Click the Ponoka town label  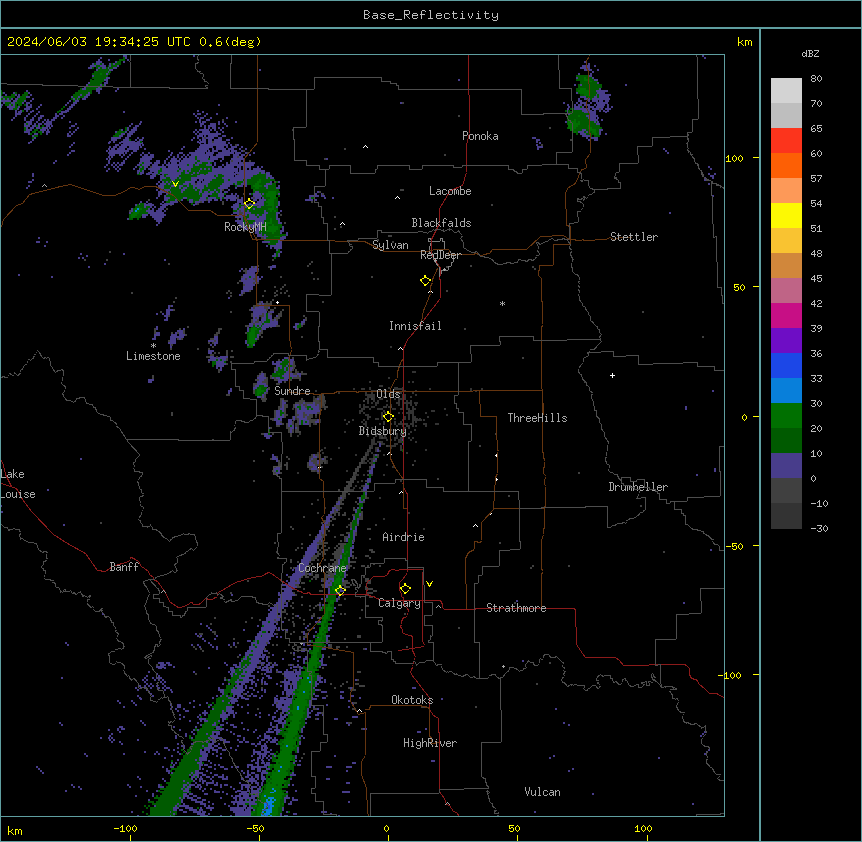coord(480,136)
